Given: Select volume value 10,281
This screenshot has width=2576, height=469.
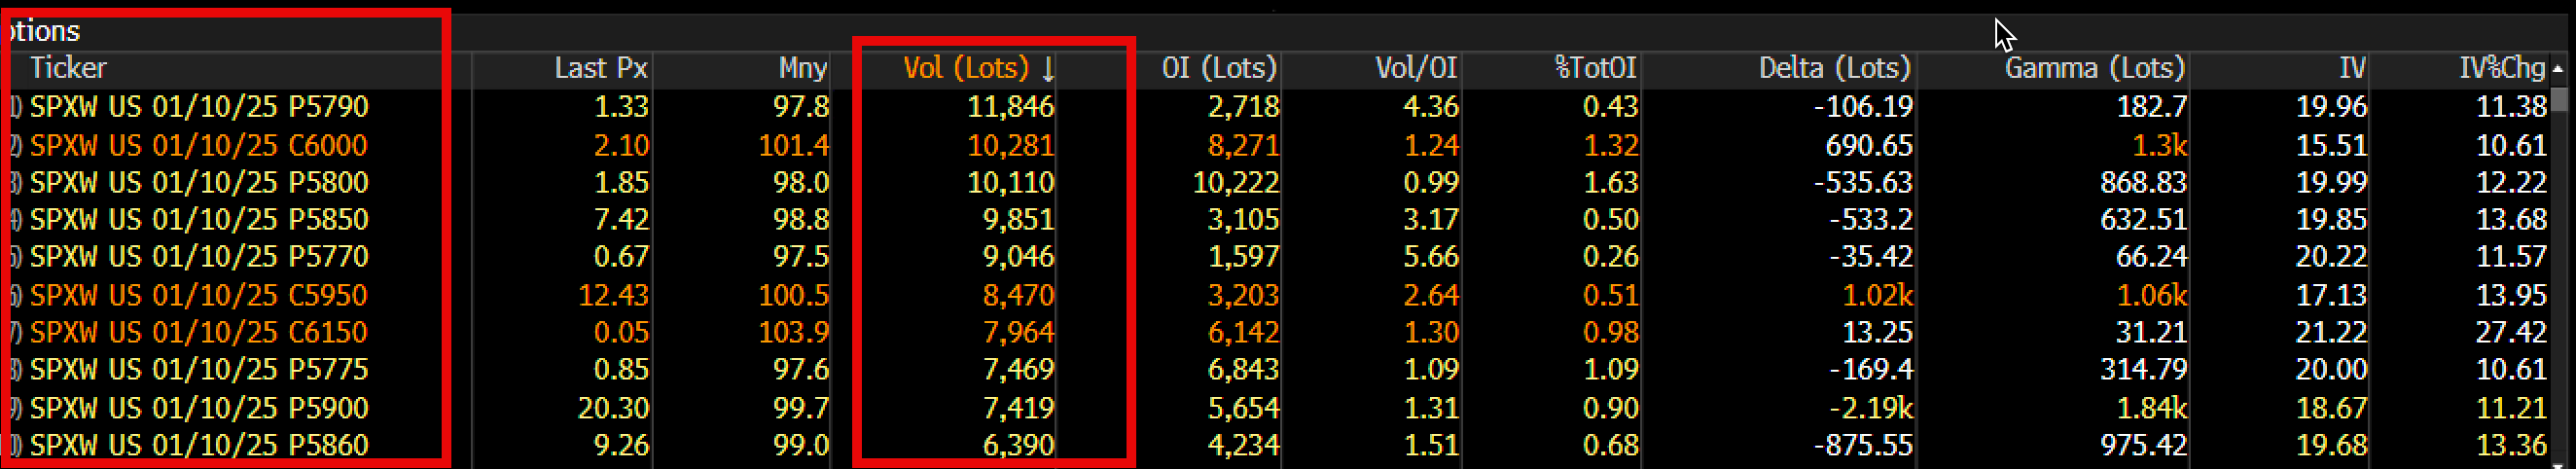Looking at the screenshot, I should [1010, 145].
